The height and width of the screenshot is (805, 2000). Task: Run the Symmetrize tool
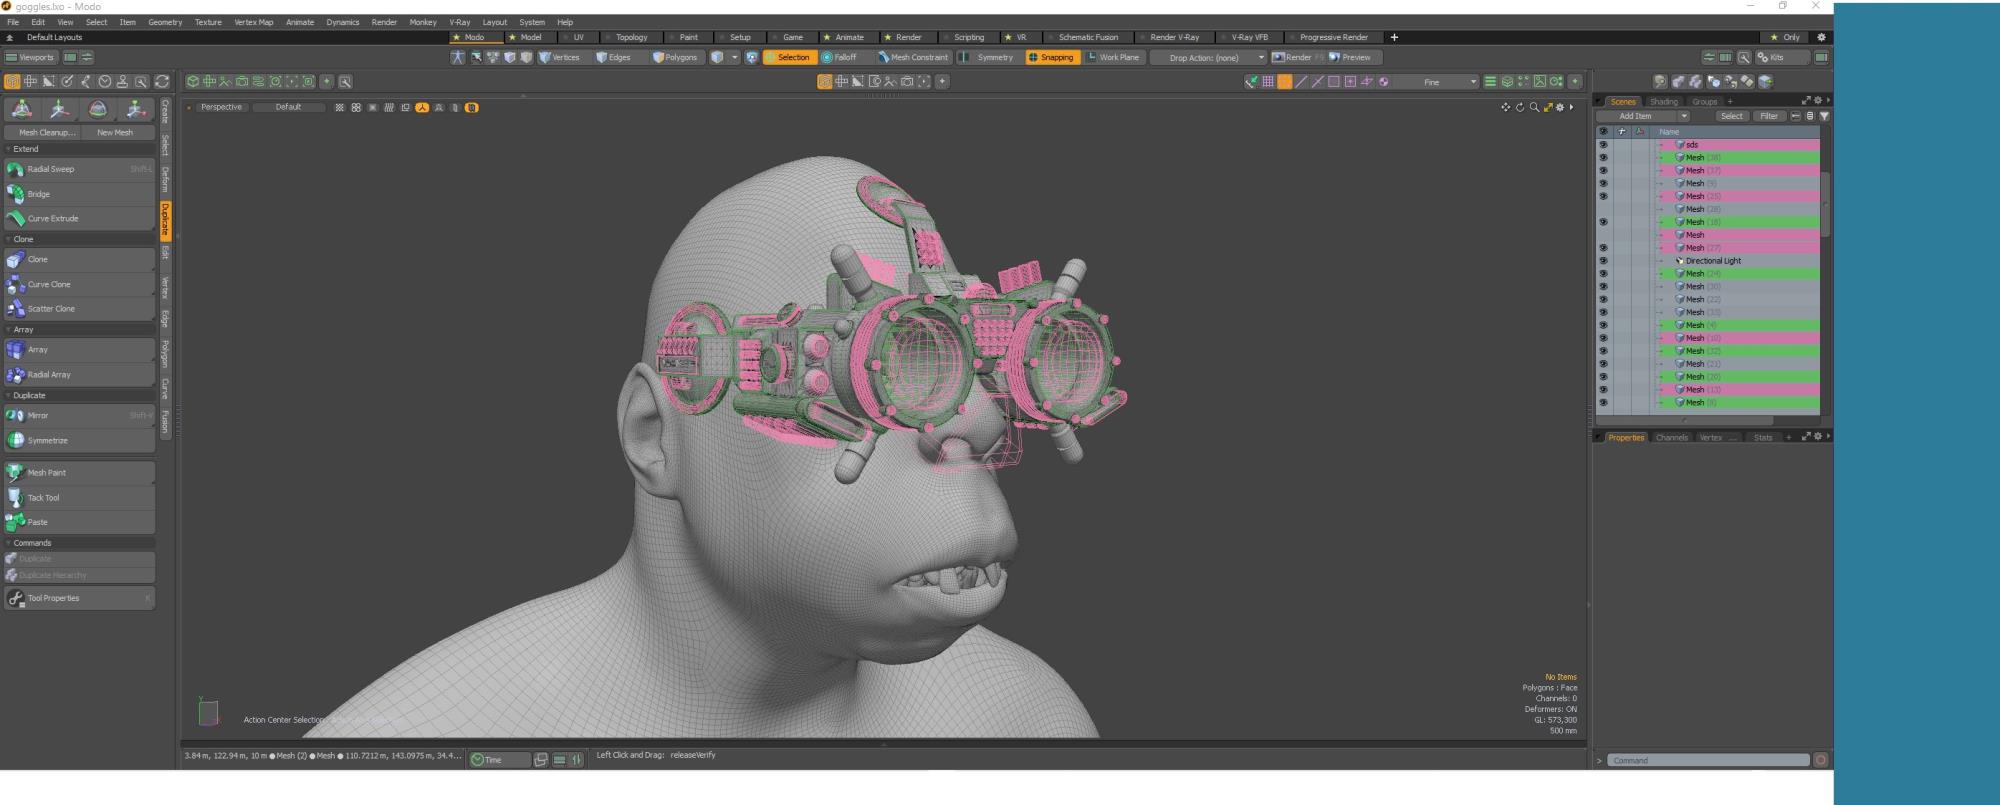point(79,440)
